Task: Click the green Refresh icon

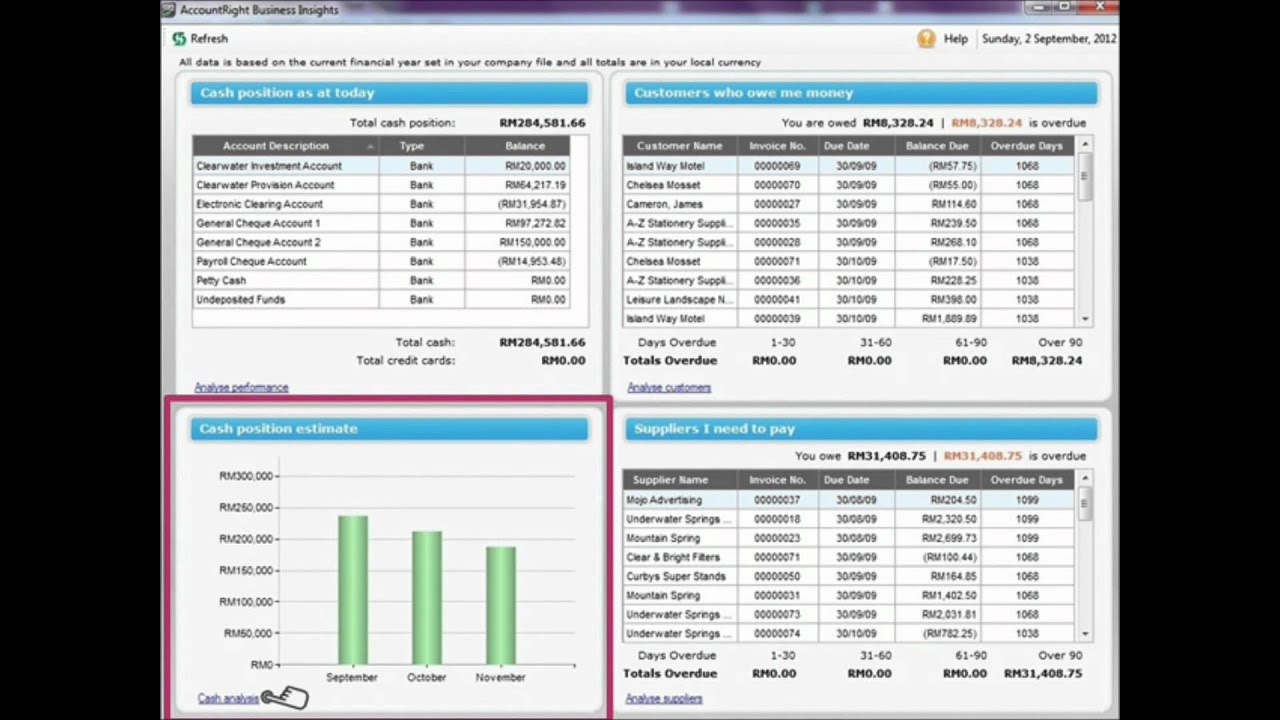Action: point(179,39)
